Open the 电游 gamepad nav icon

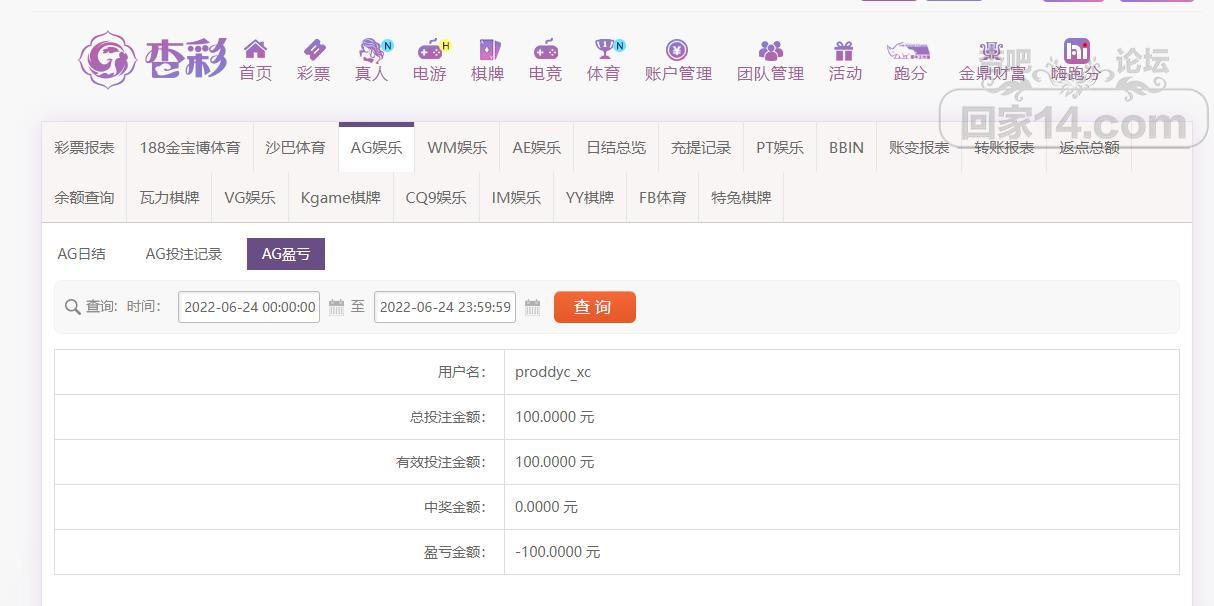(x=431, y=49)
